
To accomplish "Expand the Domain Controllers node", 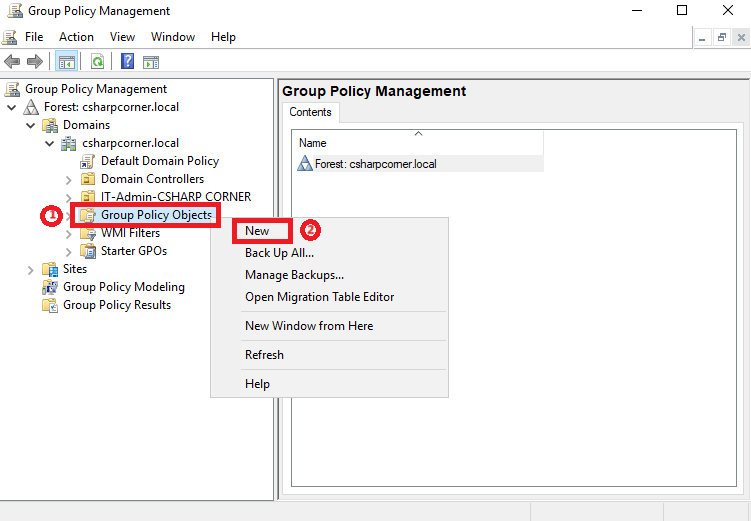I will (68, 180).
